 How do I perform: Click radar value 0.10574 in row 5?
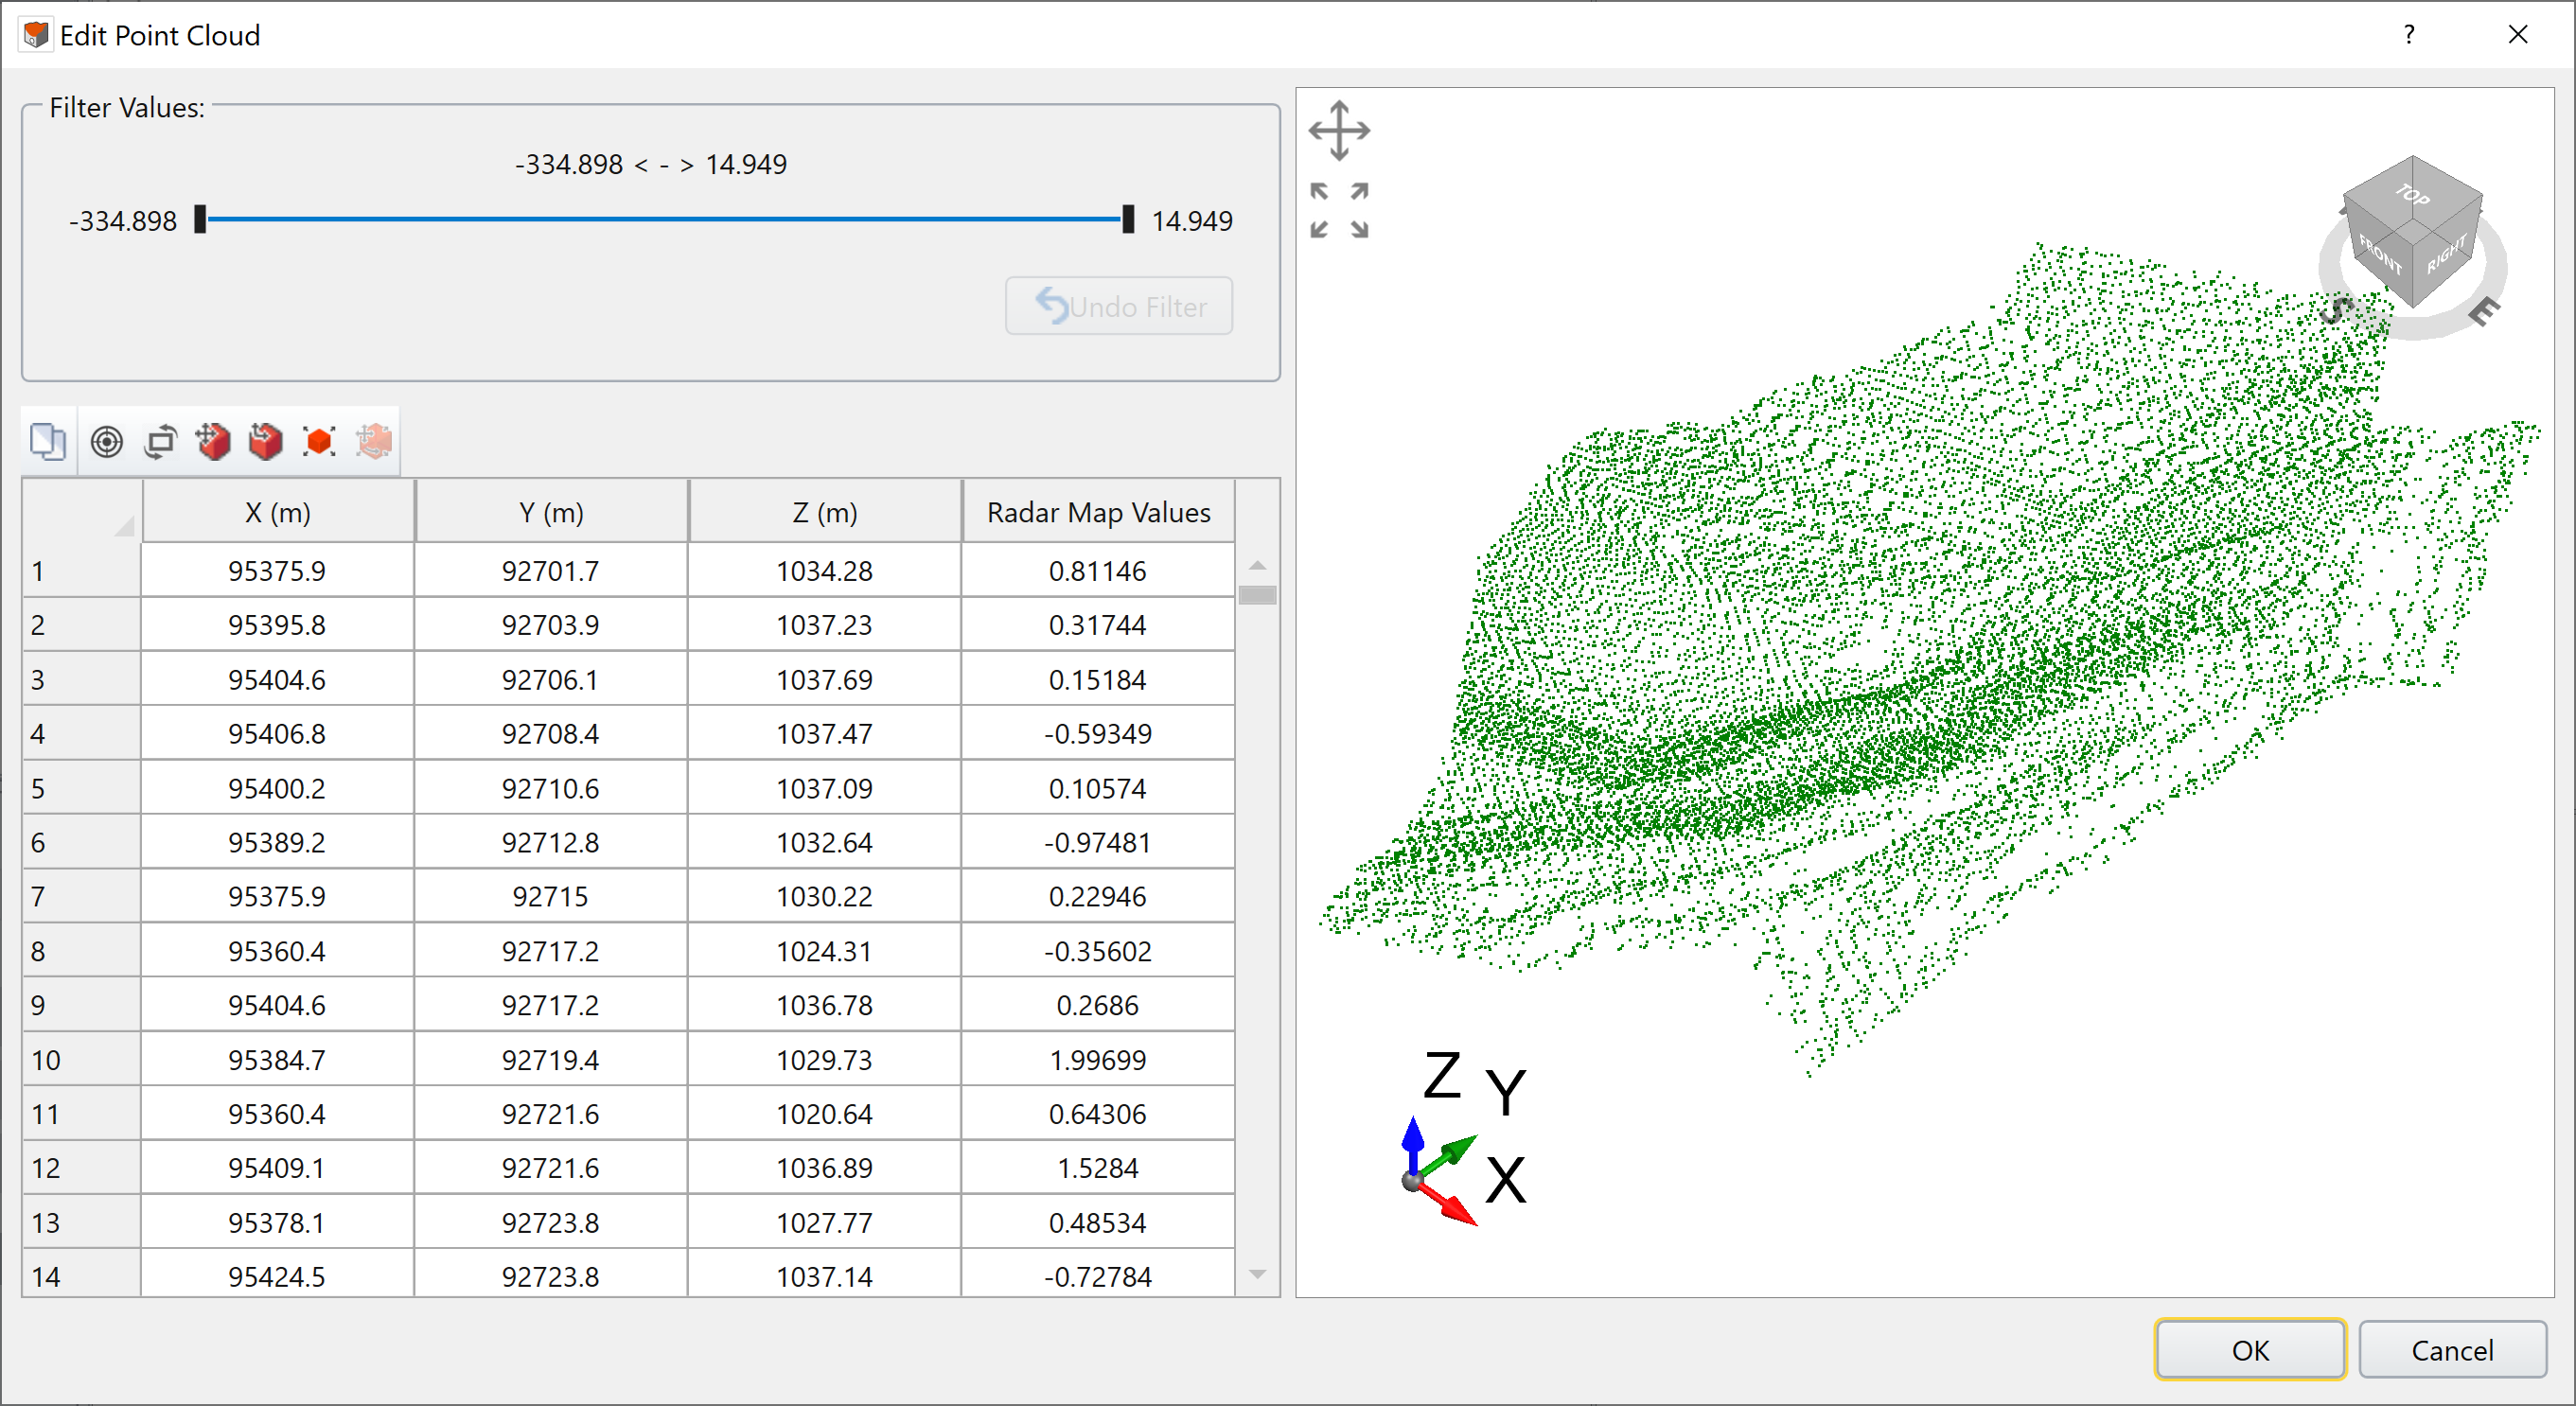point(1098,788)
